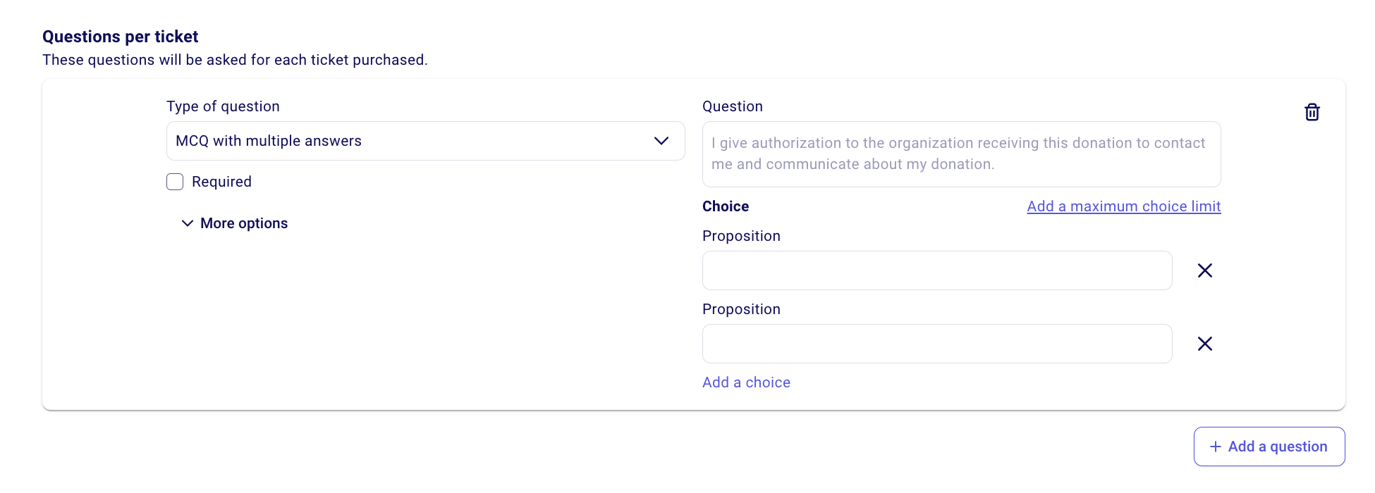Click the chevron icon beside More options
Screen dimensions: 1375x493
(187, 224)
